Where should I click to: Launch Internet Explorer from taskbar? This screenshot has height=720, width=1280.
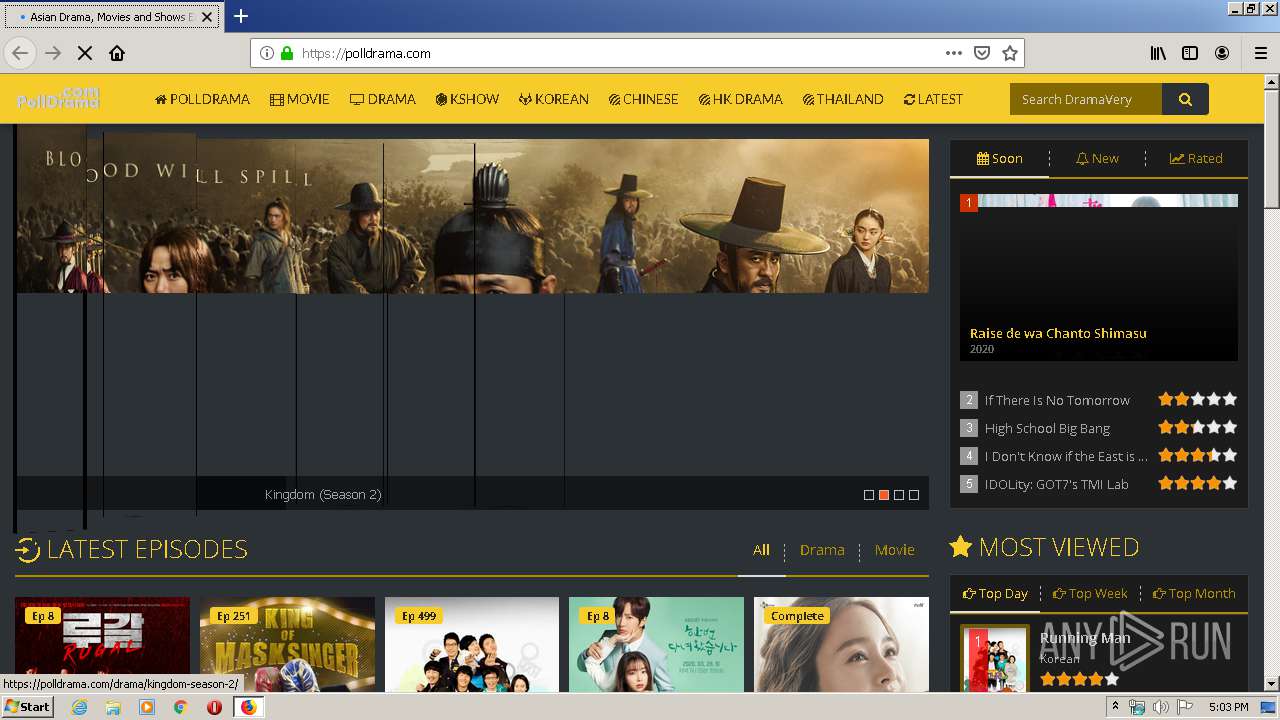pos(79,707)
